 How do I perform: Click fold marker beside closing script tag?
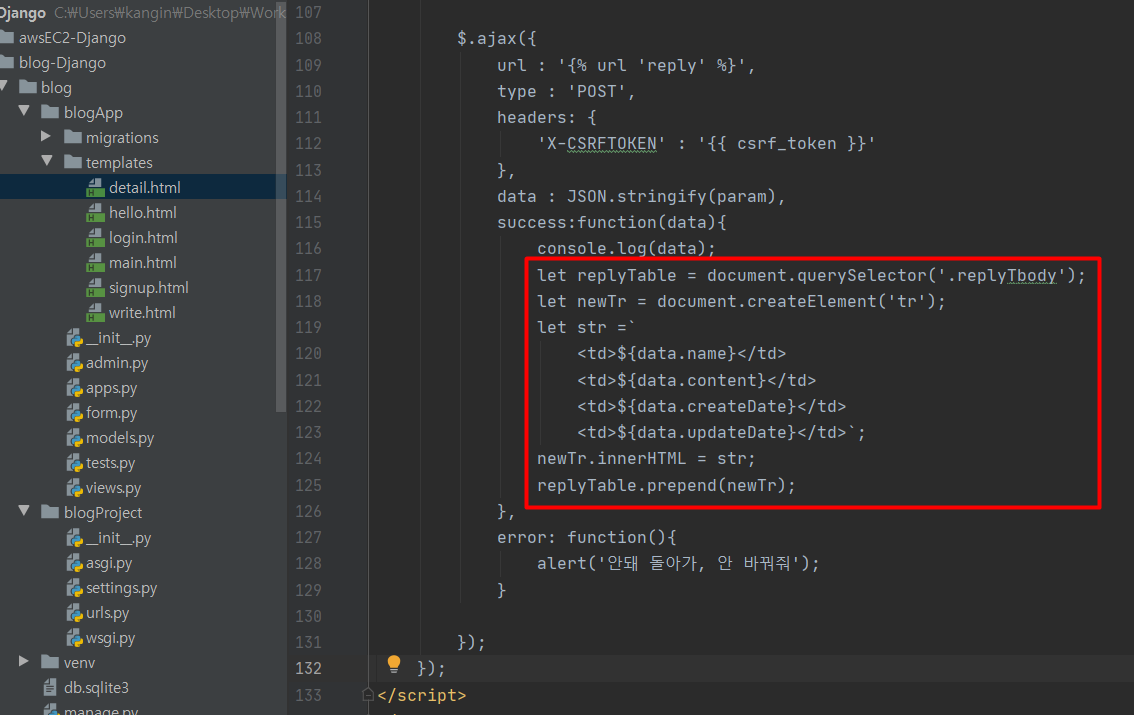(x=367, y=695)
